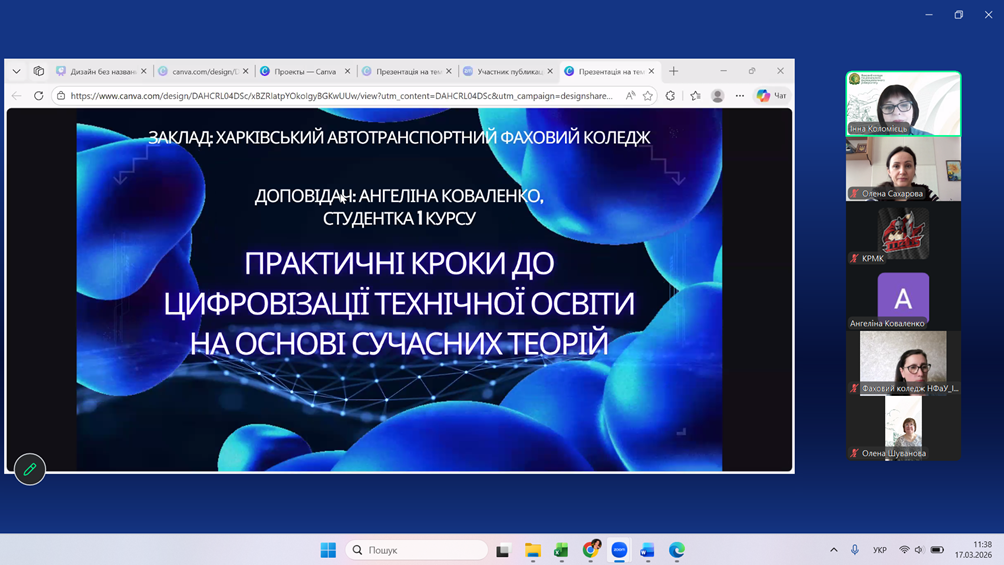
Task: Show hidden system tray icons
Action: [x=833, y=550]
